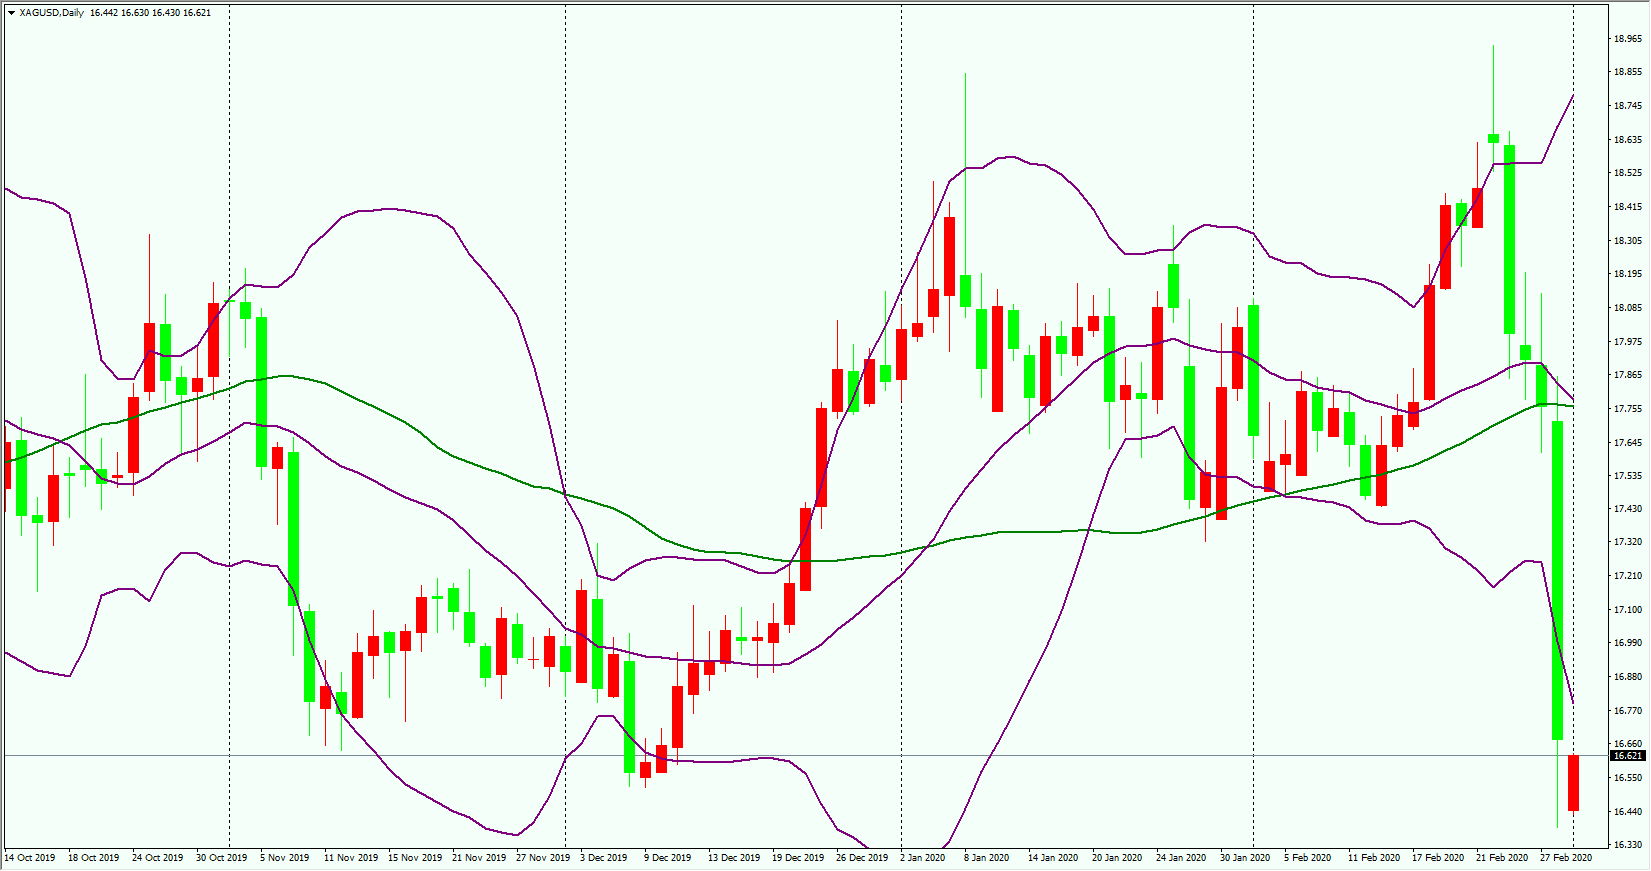This screenshot has height=871, width=1651.
Task: Select the 16.330 price axis label
Action: point(1628,845)
